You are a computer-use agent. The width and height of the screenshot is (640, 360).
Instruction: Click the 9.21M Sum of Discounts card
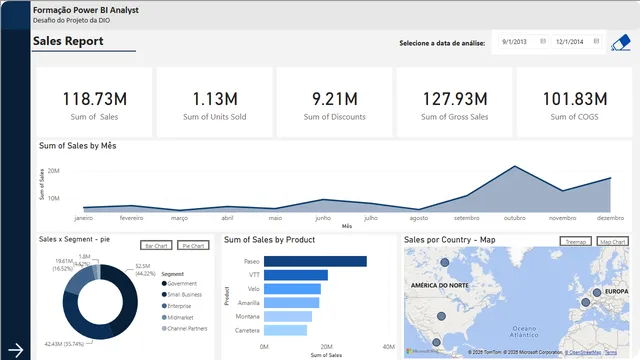(334, 102)
